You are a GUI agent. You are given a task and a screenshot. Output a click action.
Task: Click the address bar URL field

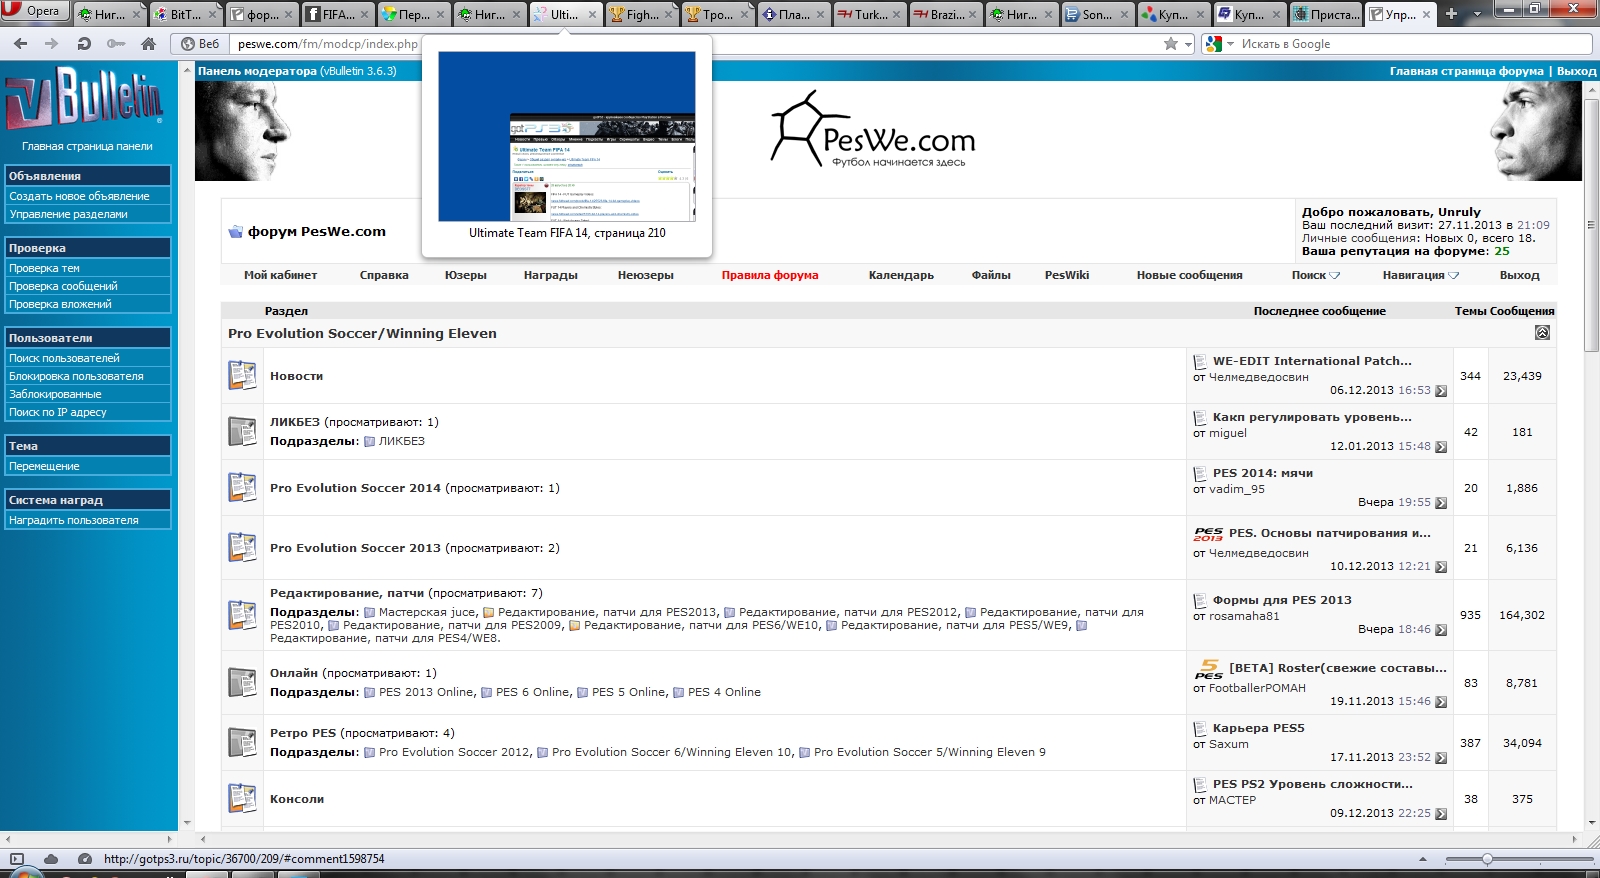pyautogui.click(x=695, y=44)
